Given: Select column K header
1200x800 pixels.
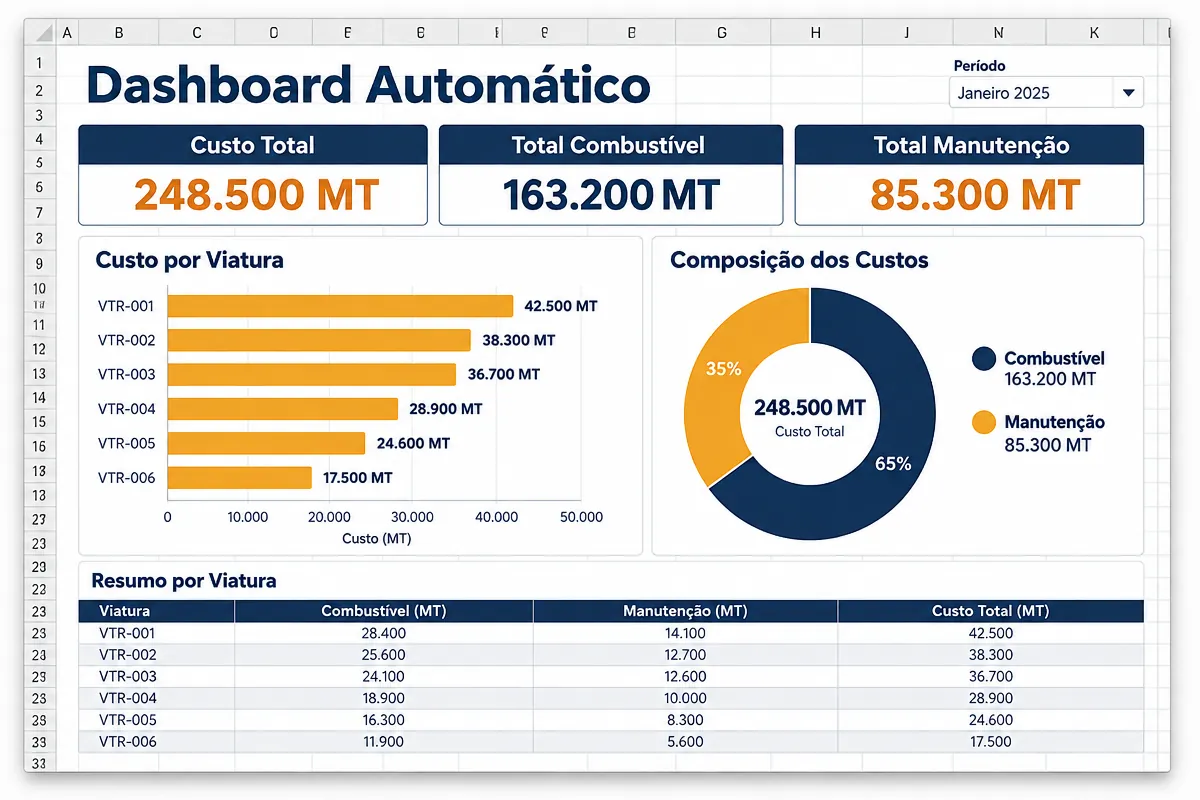Looking at the screenshot, I should click(x=1094, y=33).
